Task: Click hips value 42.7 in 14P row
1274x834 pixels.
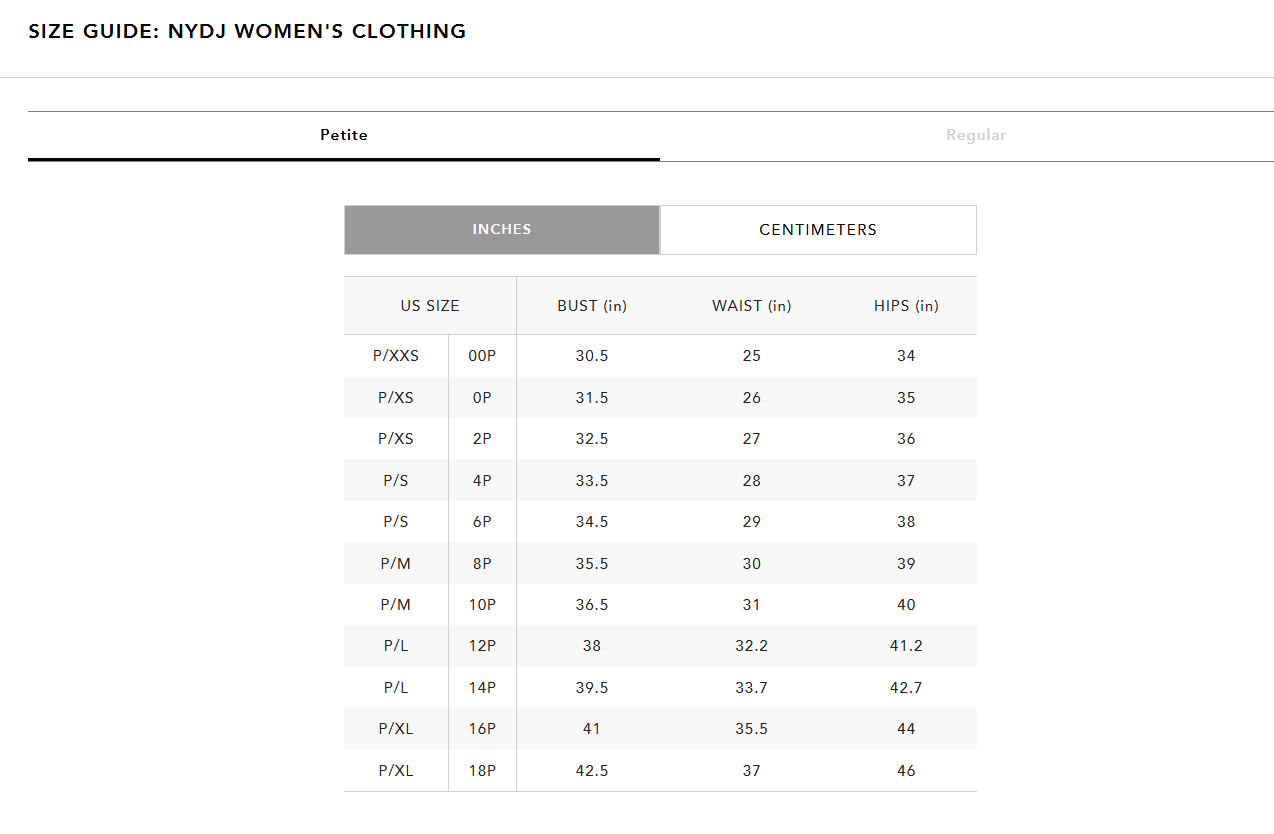Action: pyautogui.click(x=906, y=688)
